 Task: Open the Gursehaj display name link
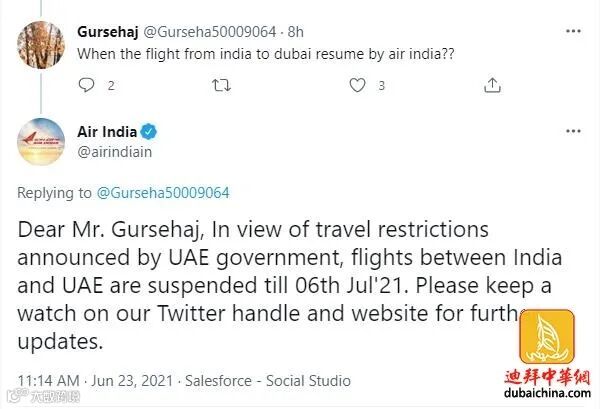click(x=102, y=31)
